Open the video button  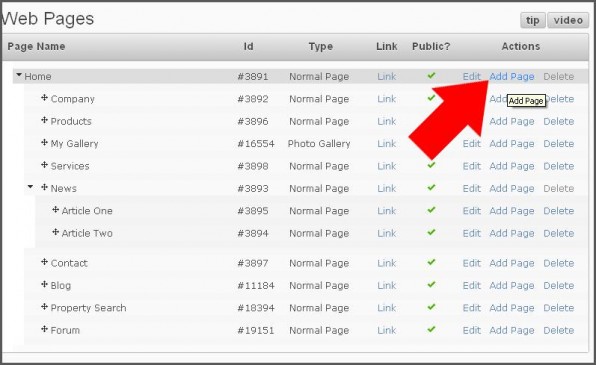568,20
